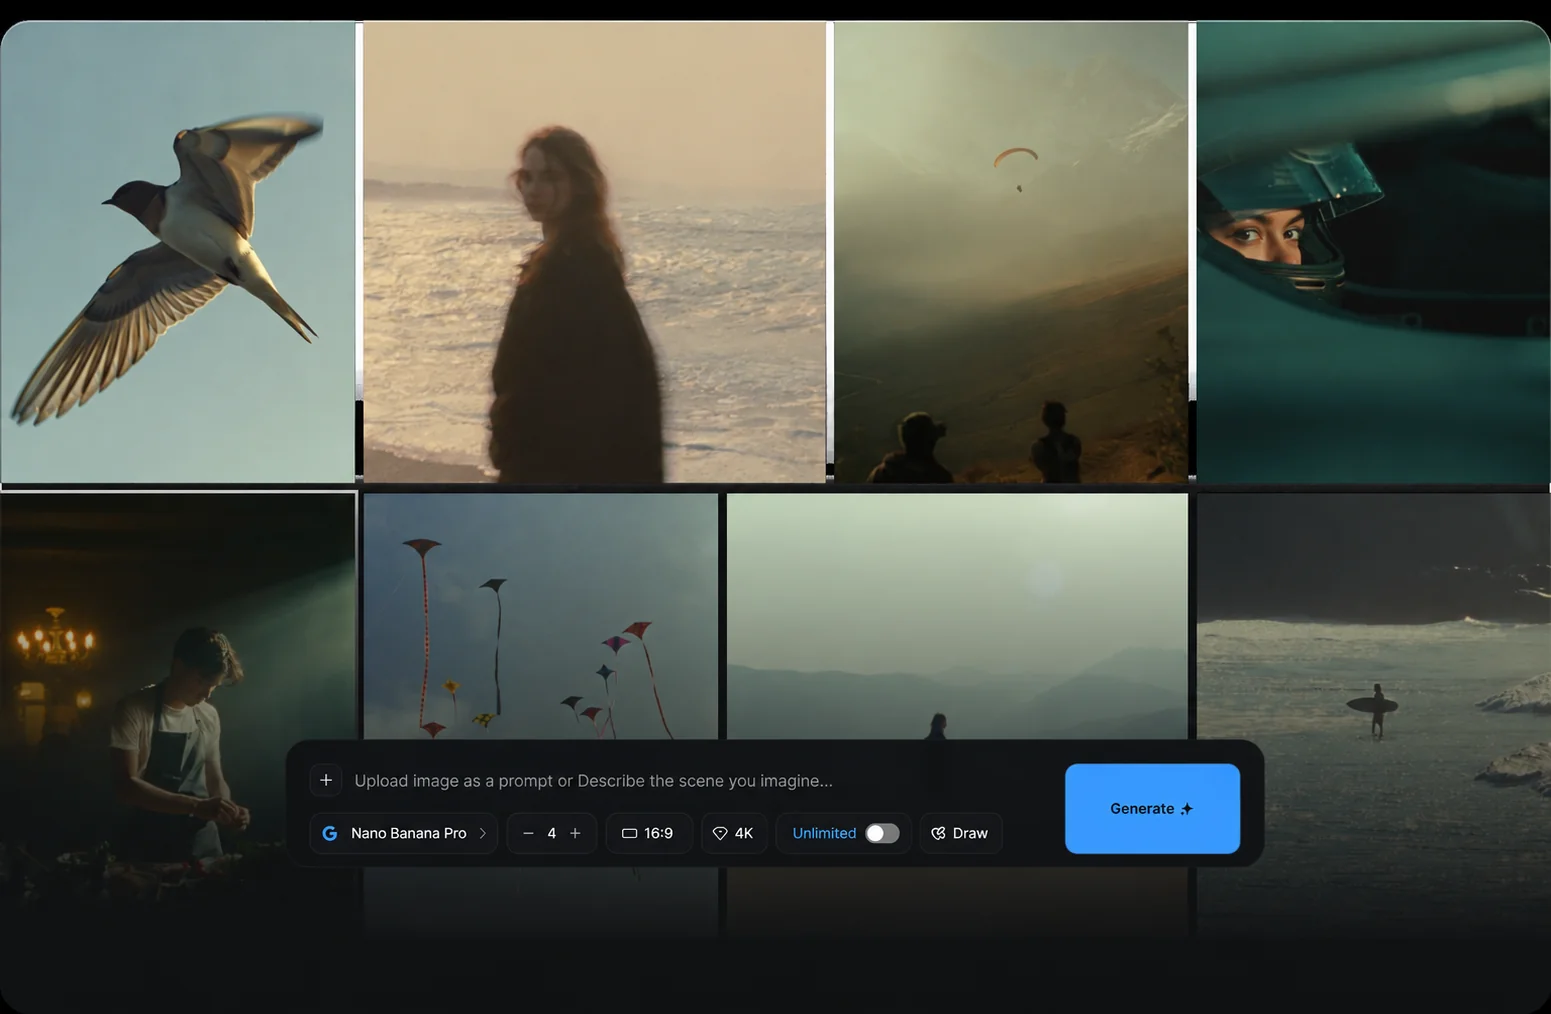Expand the Nano Banana Pro model chevron

(482, 833)
